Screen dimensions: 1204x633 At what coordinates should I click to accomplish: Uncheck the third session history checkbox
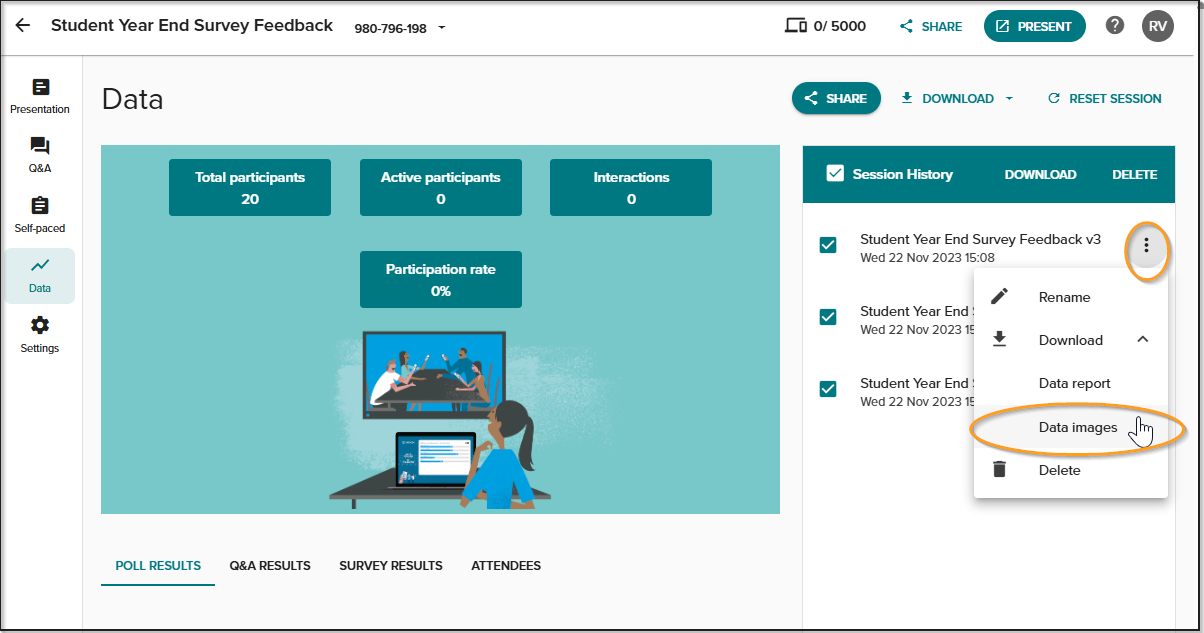click(828, 389)
